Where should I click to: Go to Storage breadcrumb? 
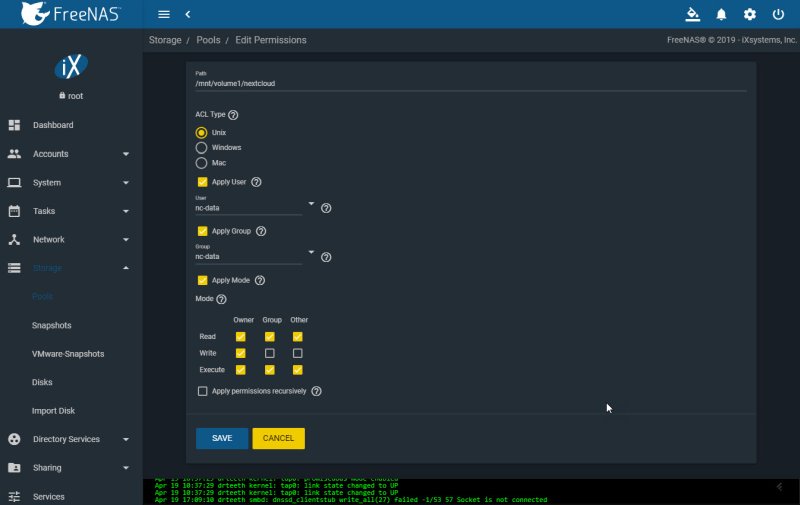tap(165, 40)
